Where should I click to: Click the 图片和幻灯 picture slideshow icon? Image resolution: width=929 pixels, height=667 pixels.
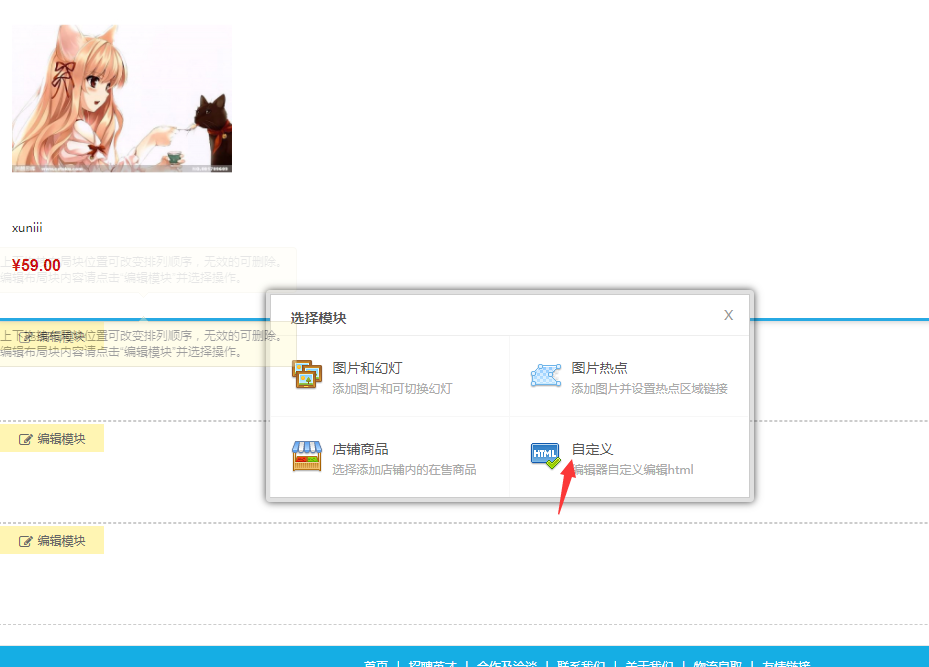307,375
